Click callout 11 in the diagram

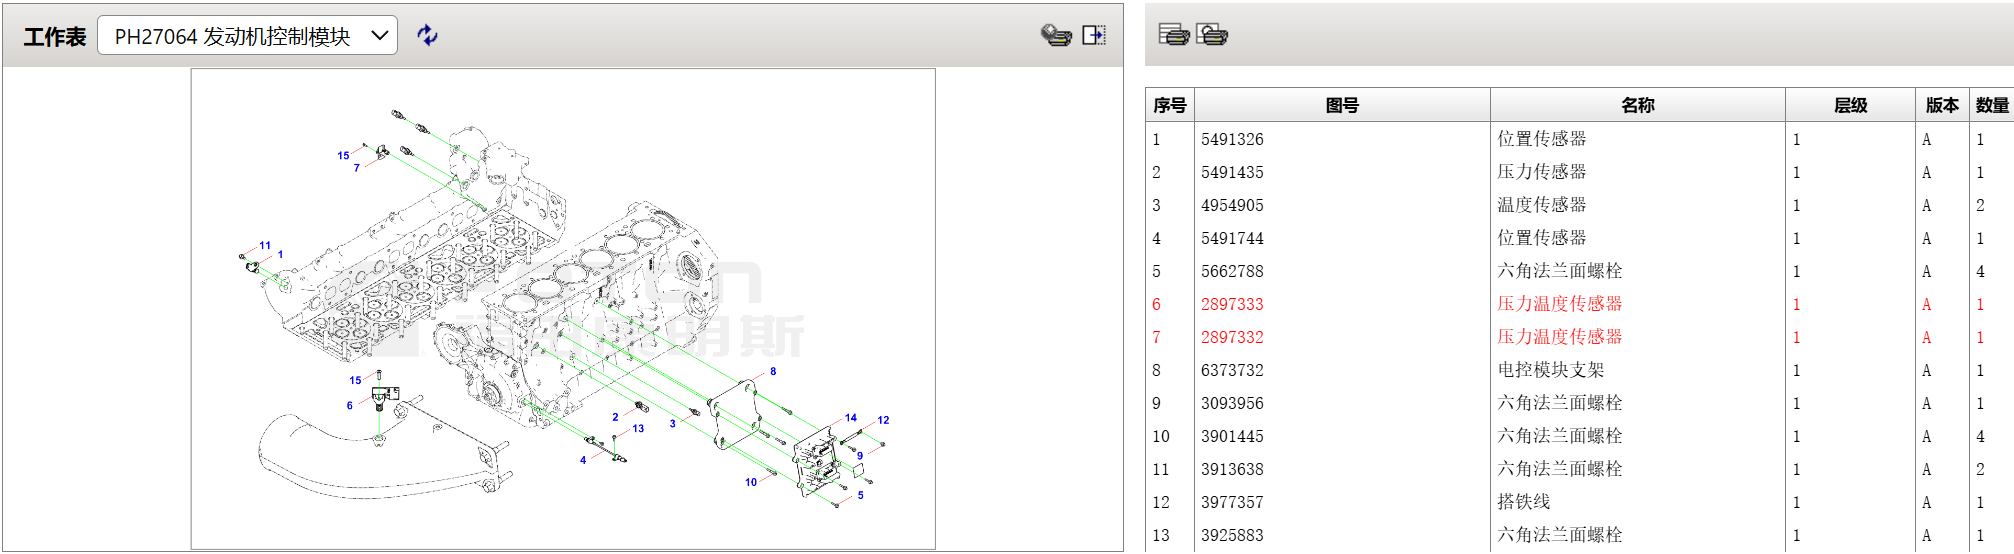[265, 245]
